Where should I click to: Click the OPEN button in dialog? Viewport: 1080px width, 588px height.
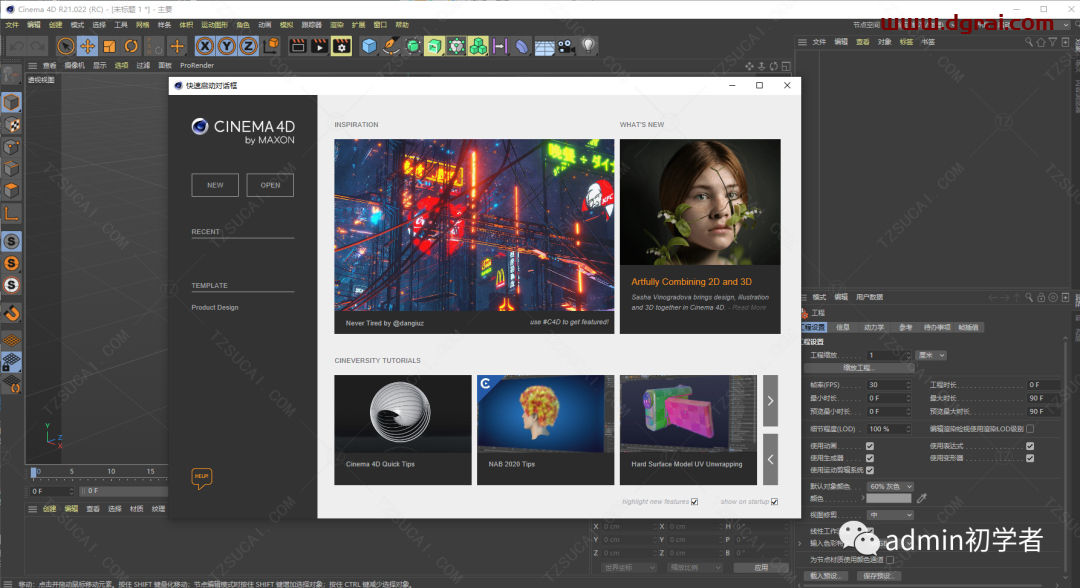pos(270,185)
